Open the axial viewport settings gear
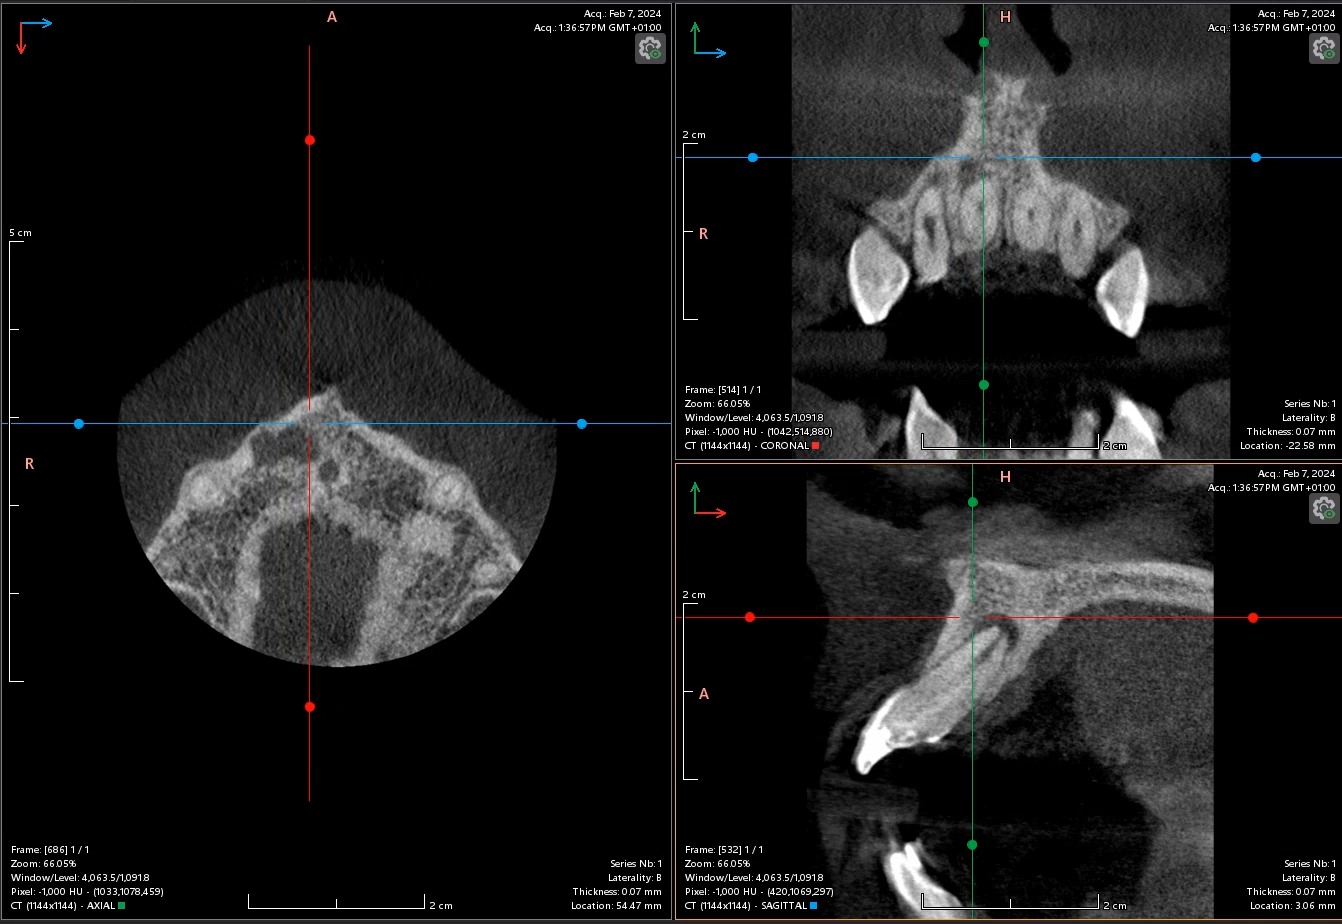The height and width of the screenshot is (924, 1342). tap(650, 49)
